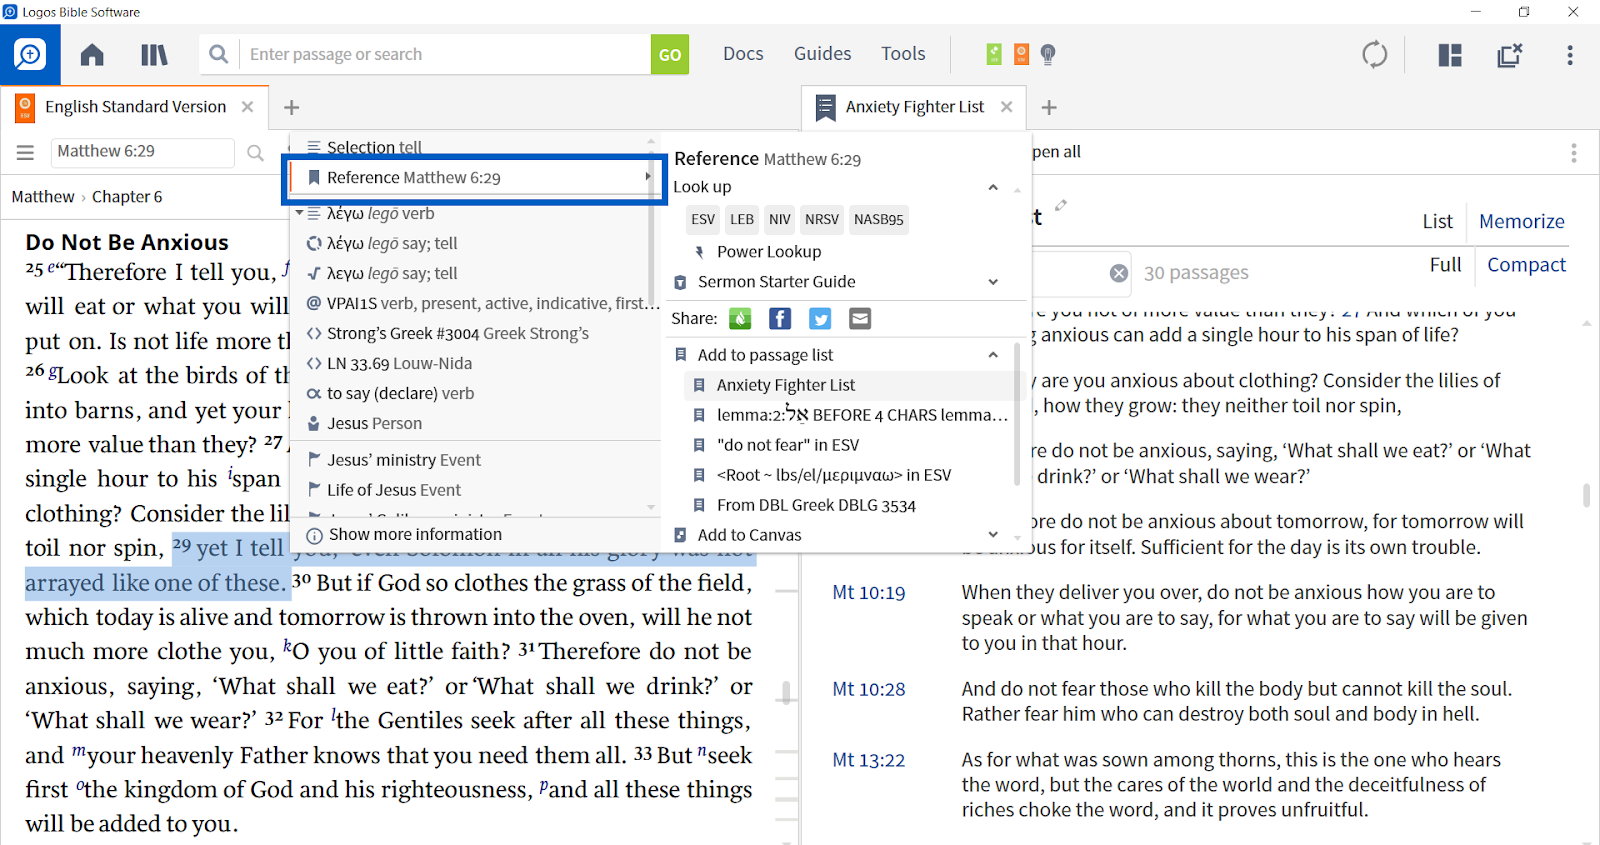The width and height of the screenshot is (1600, 845).
Task: Click the lightbulb shortcut icon
Action: coord(1048,54)
